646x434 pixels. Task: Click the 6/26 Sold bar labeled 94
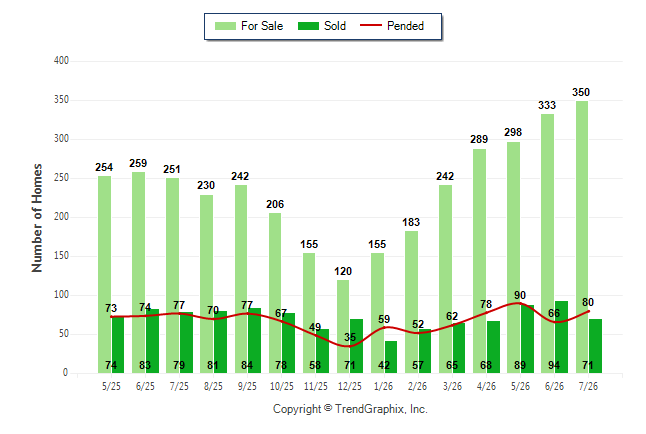point(561,337)
